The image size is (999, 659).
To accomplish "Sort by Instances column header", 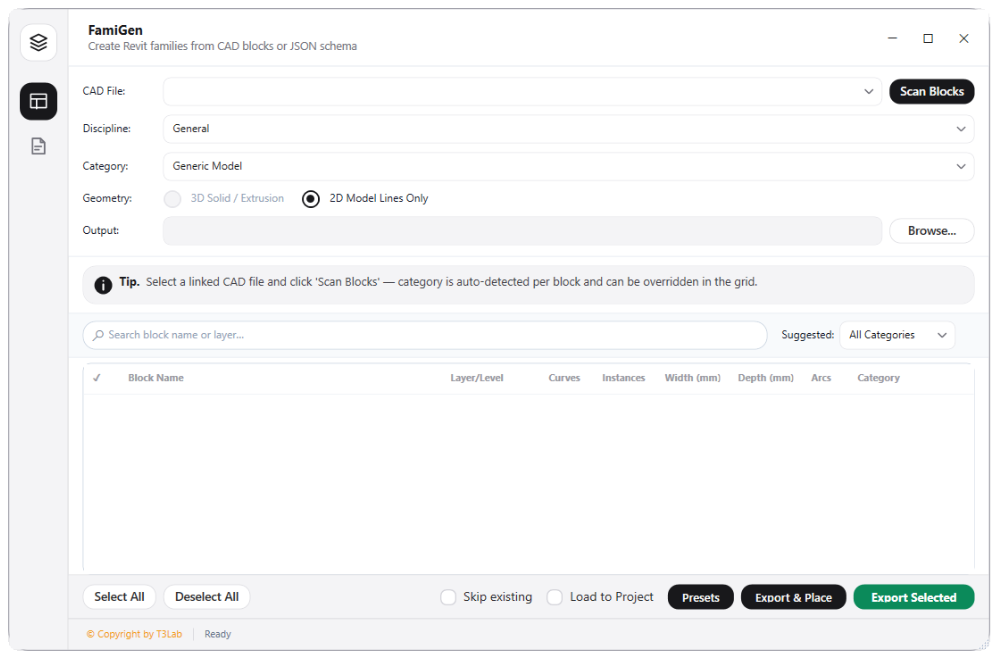I will (x=623, y=378).
